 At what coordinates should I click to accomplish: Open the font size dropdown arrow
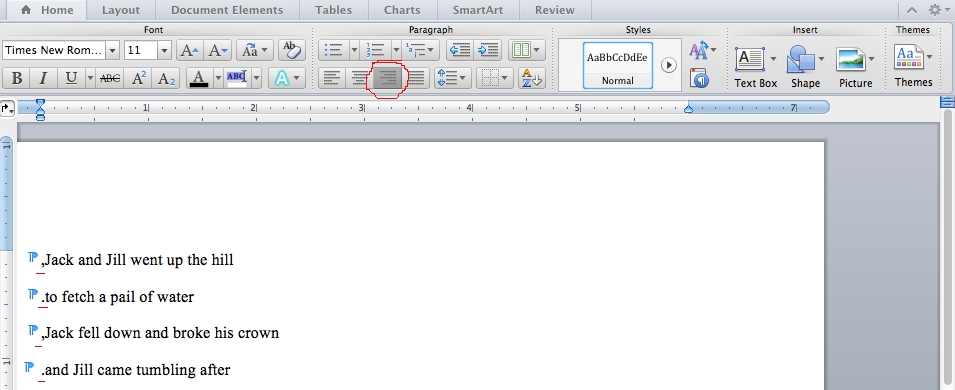(x=164, y=51)
